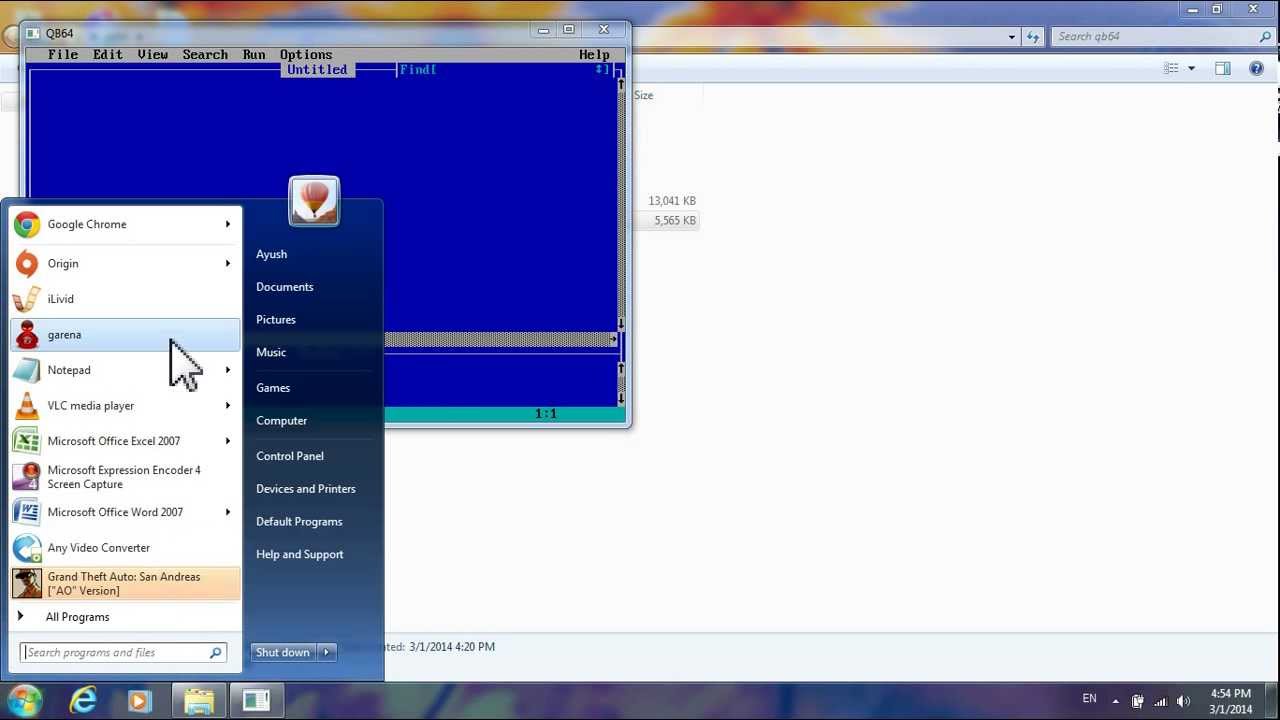Open Pictures from the Start menu
The height and width of the screenshot is (720, 1280).
(x=276, y=320)
